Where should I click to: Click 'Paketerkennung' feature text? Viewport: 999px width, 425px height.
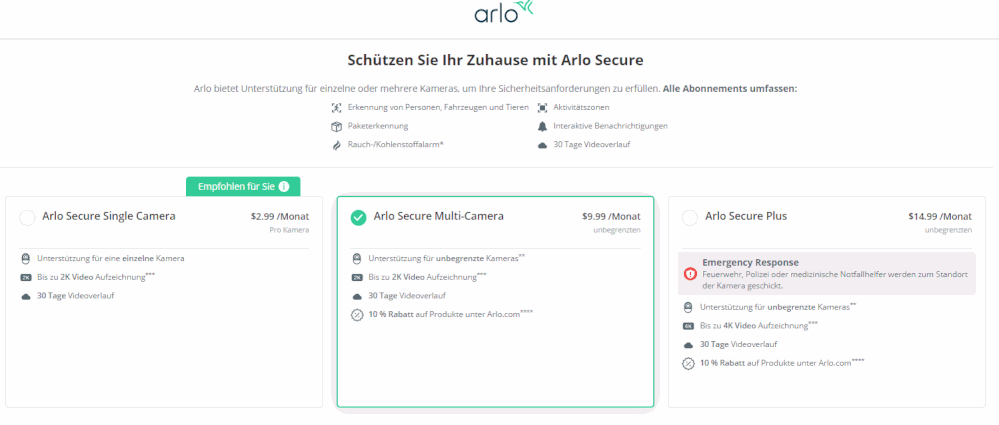coord(378,126)
